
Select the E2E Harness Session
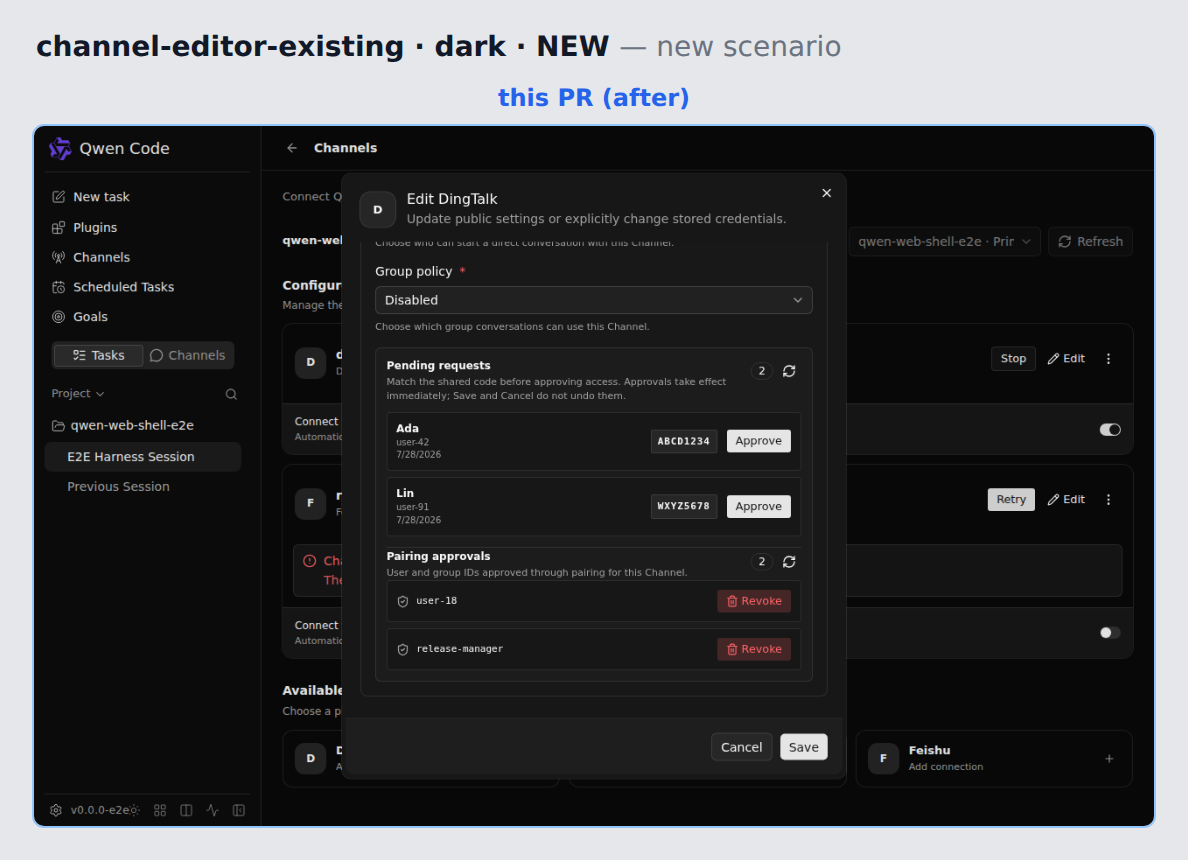click(x=143, y=457)
